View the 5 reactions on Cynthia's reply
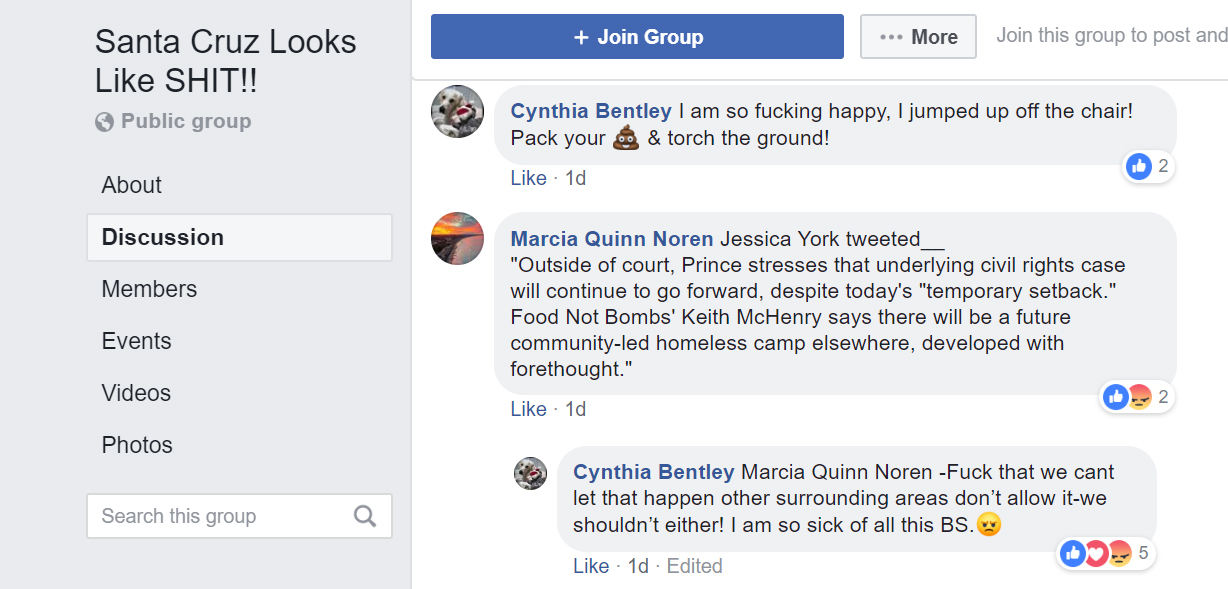1228x589 pixels. point(1105,553)
